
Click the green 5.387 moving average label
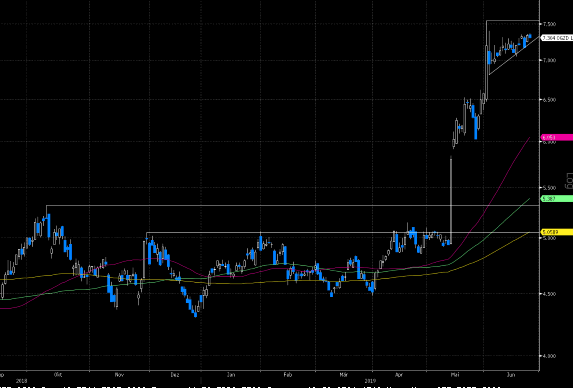(x=557, y=199)
